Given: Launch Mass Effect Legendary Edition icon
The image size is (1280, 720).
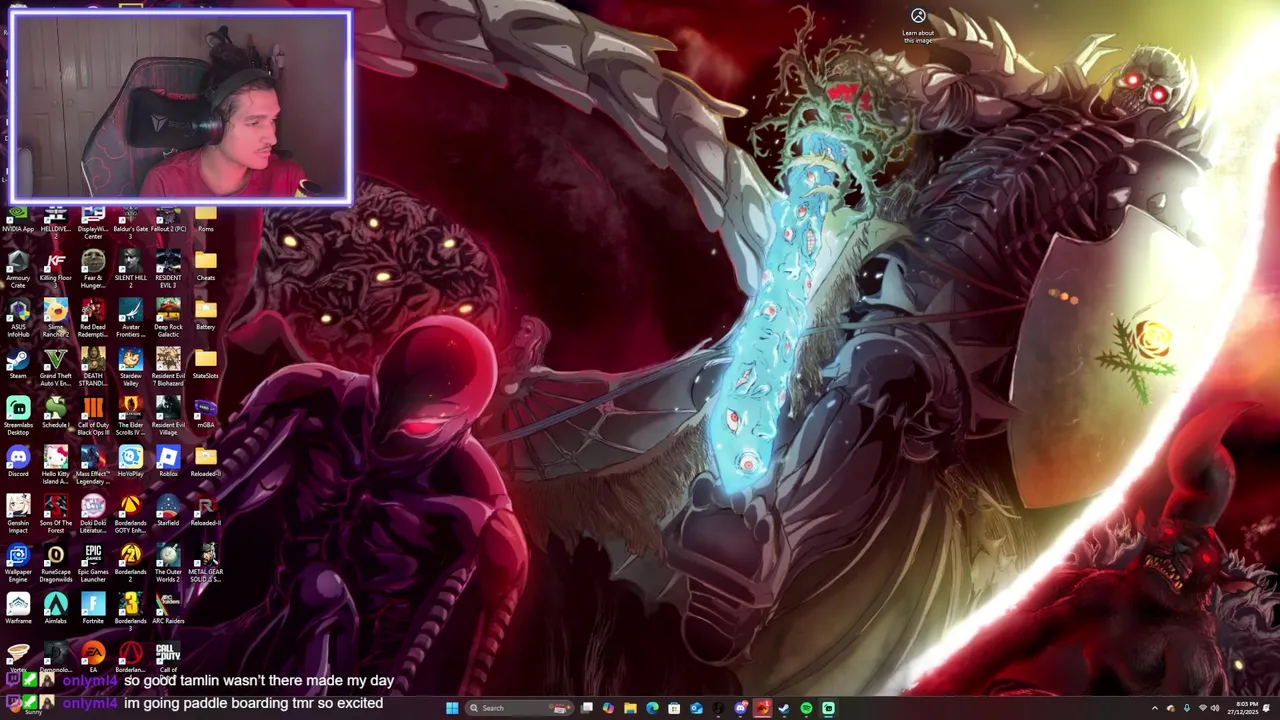Looking at the screenshot, I should coord(93,463).
